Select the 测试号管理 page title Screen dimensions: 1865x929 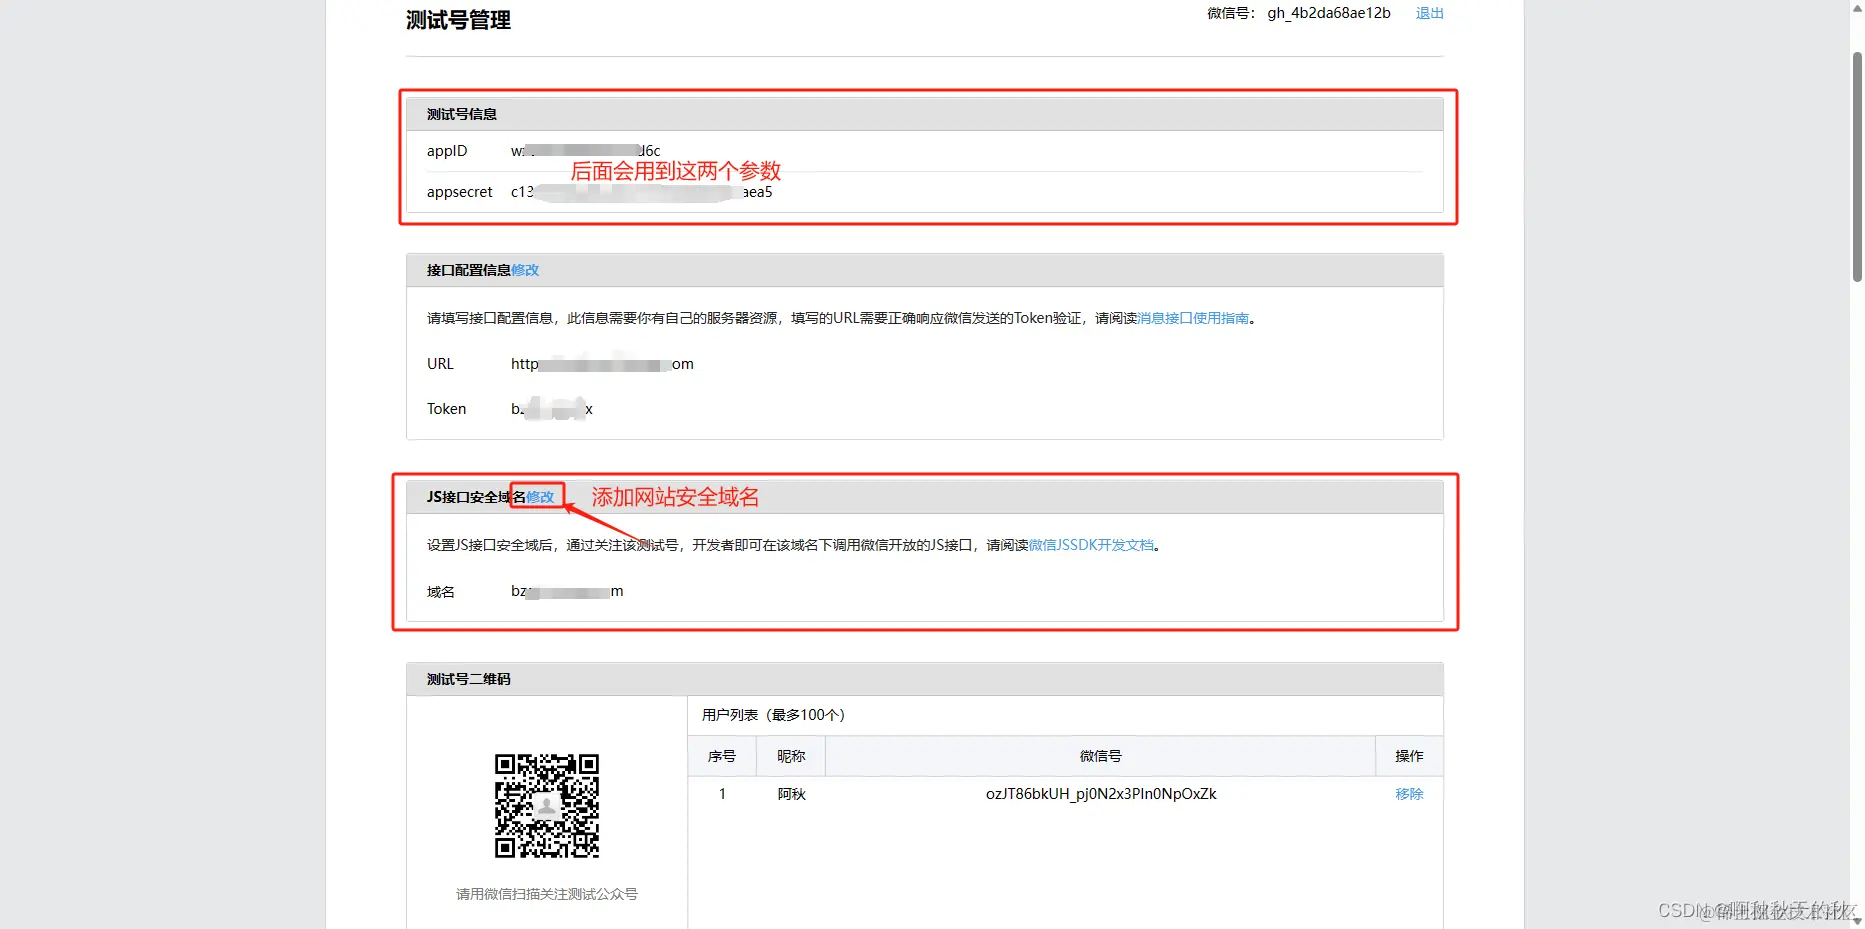458,20
